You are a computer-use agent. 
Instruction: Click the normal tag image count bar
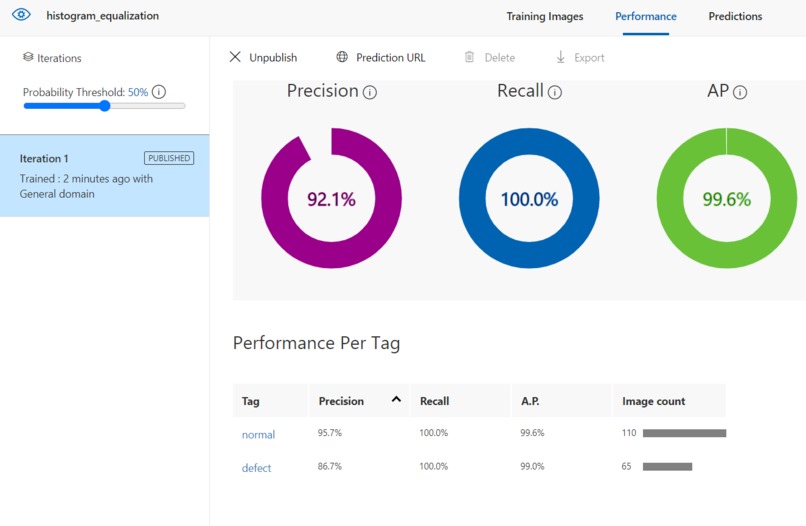684,433
